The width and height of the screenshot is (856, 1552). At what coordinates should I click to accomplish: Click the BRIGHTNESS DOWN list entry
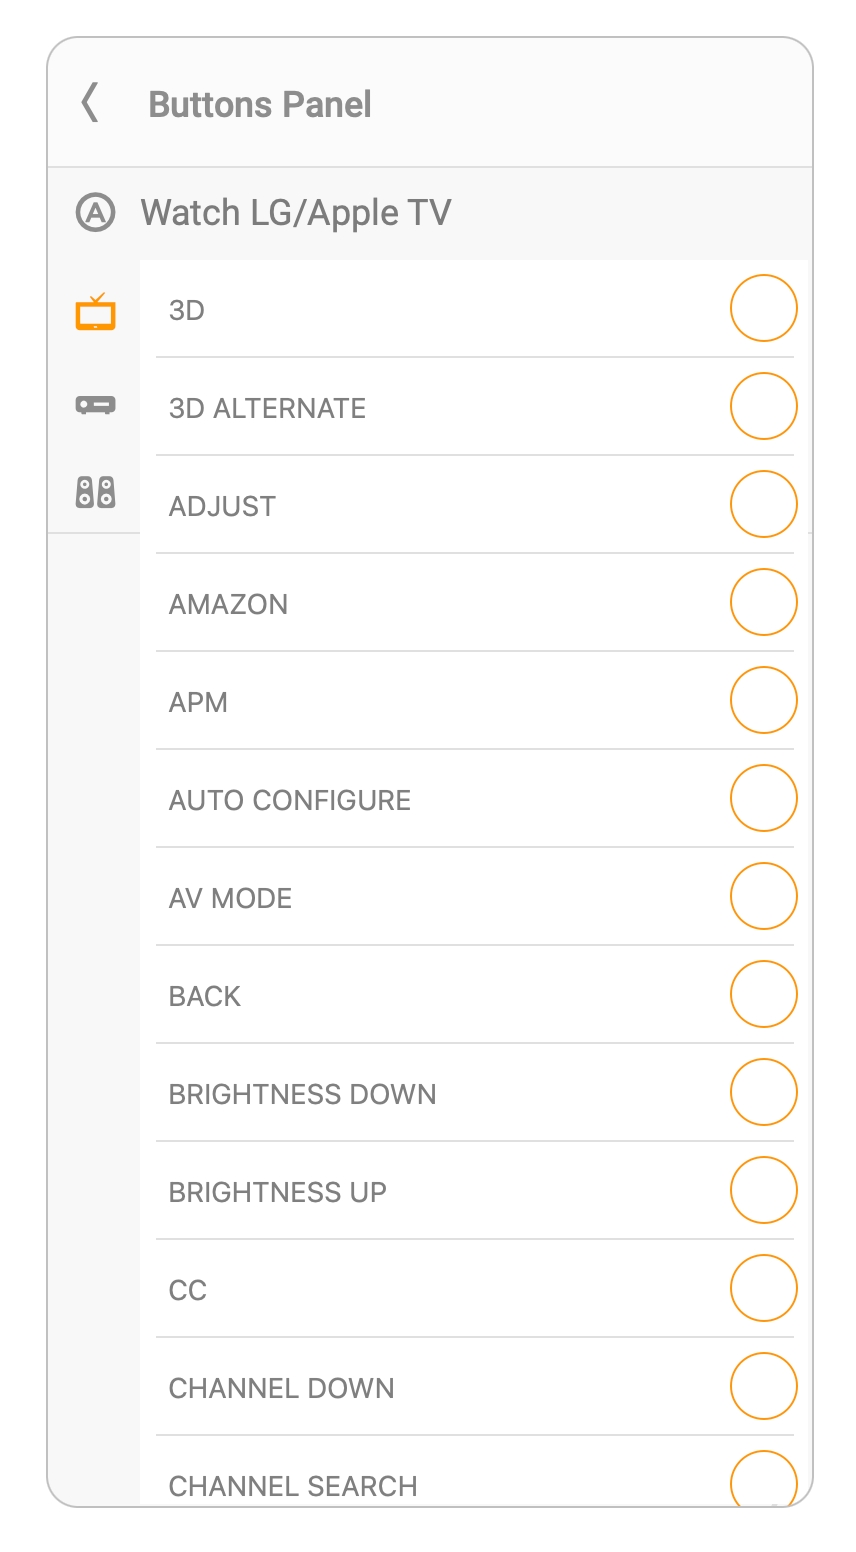pyautogui.click(x=302, y=1094)
